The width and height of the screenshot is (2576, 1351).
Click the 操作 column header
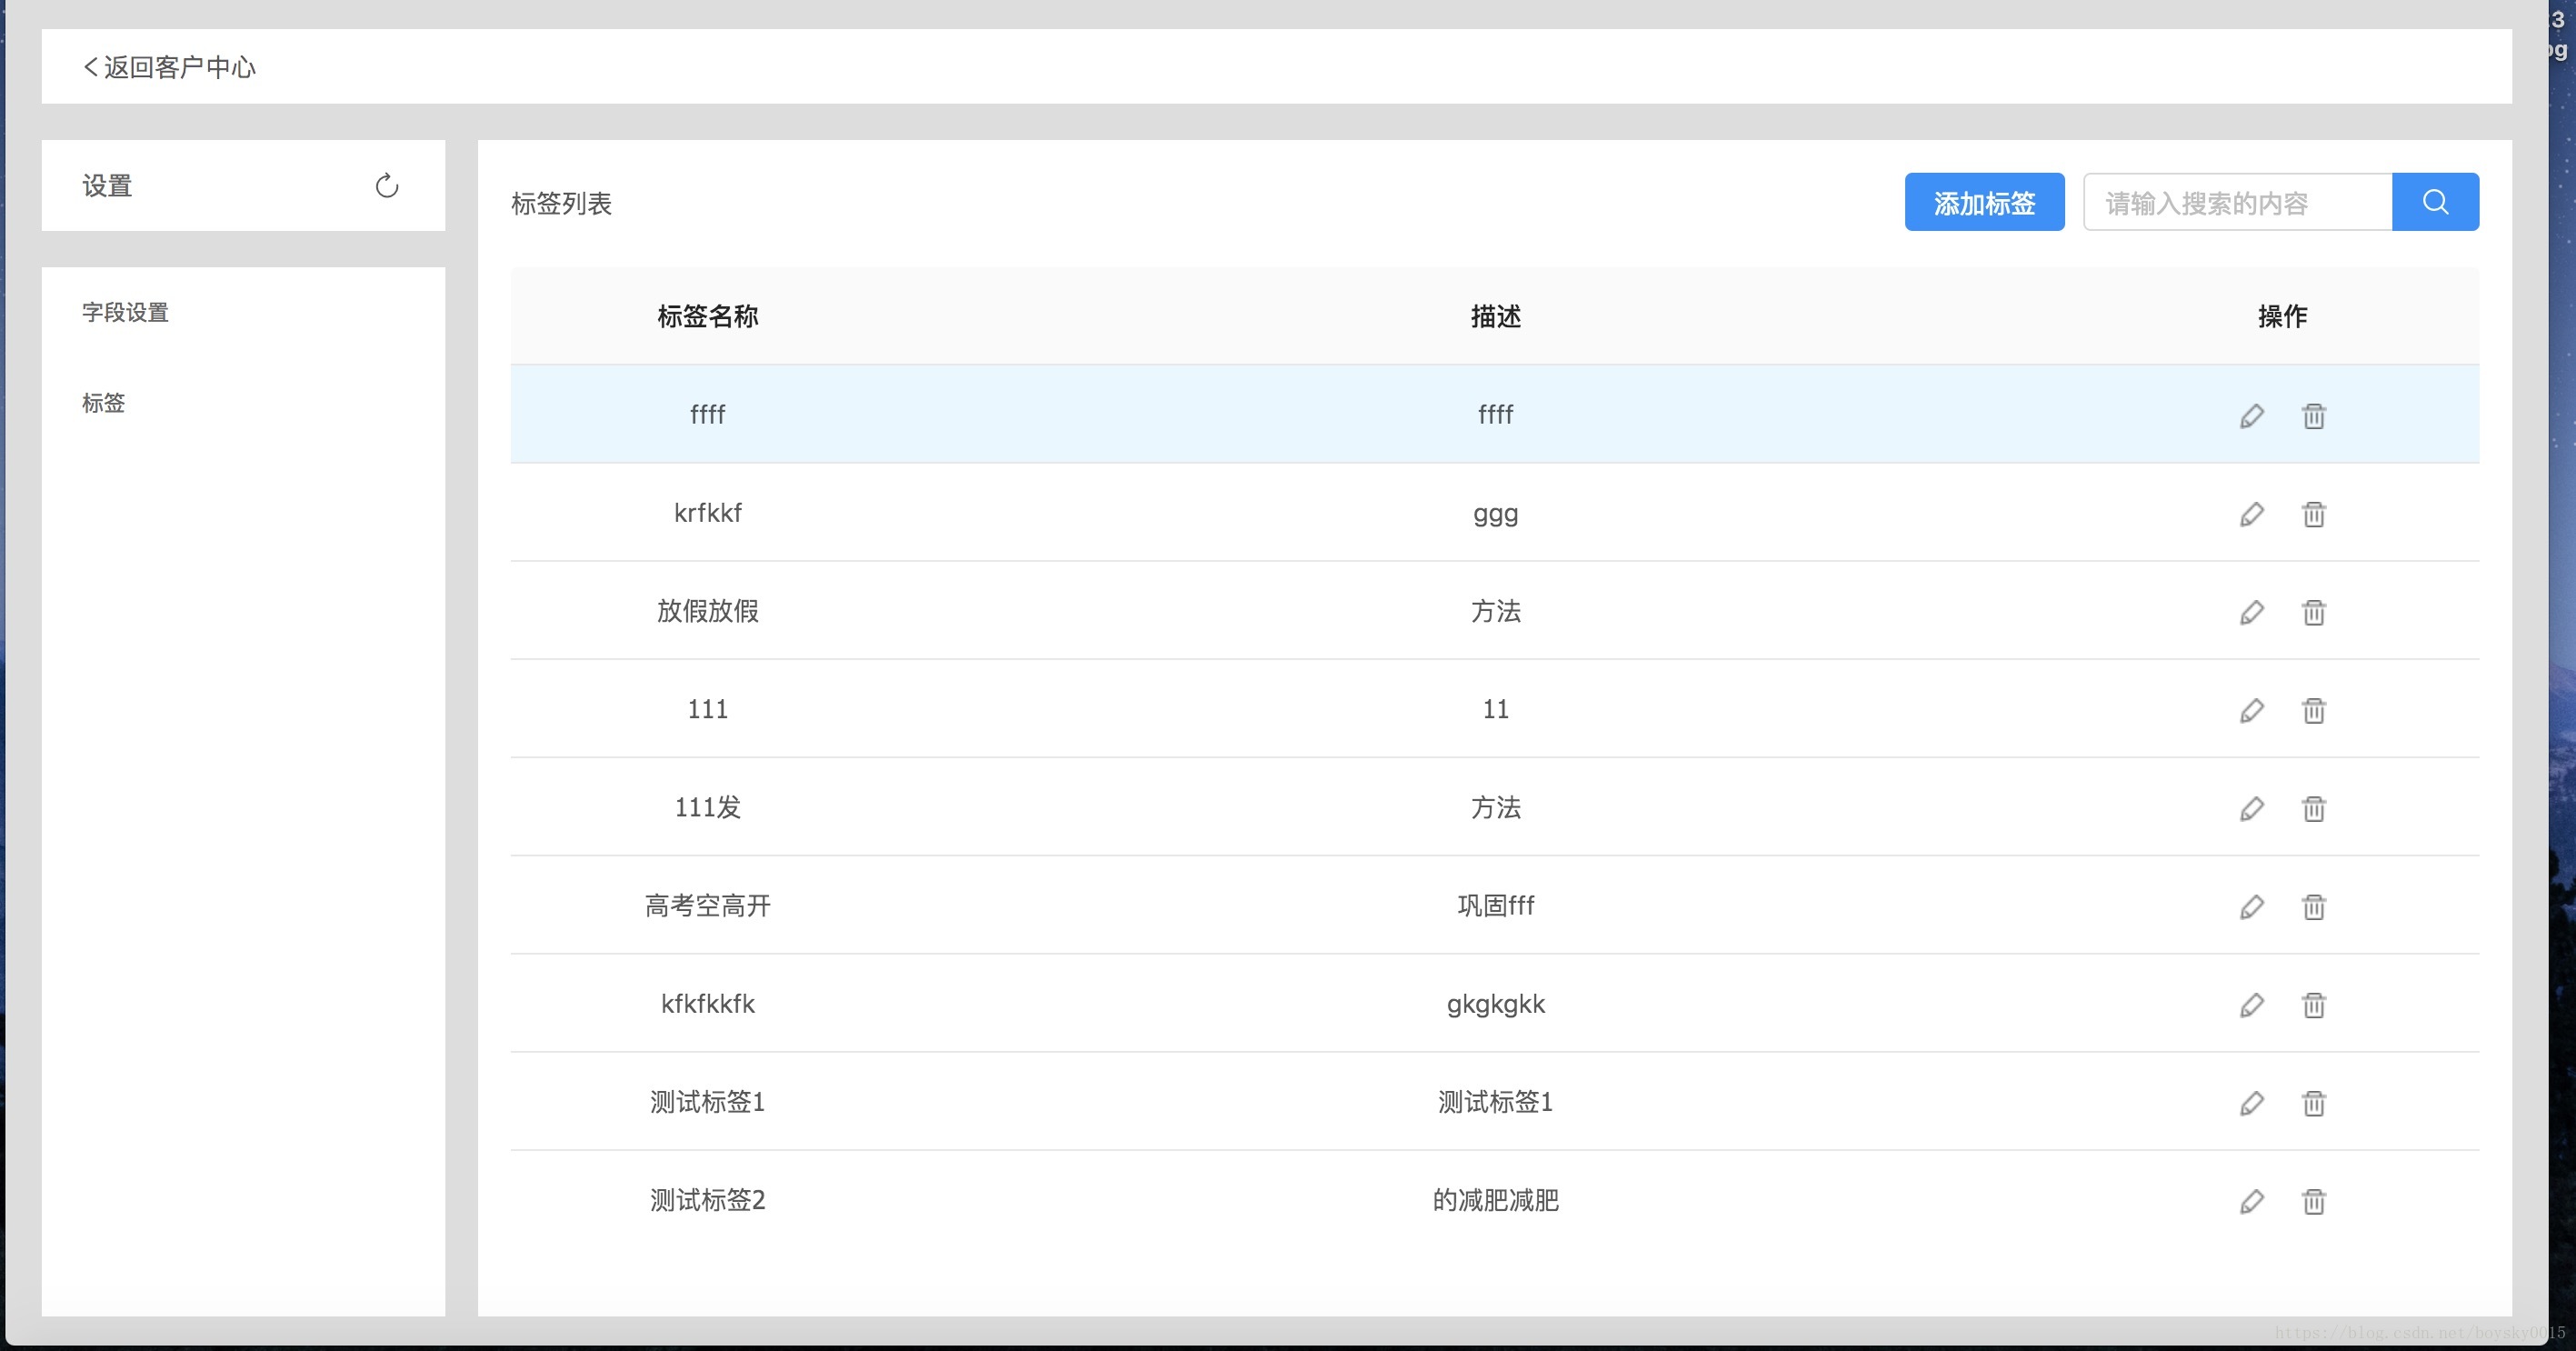(x=2282, y=316)
